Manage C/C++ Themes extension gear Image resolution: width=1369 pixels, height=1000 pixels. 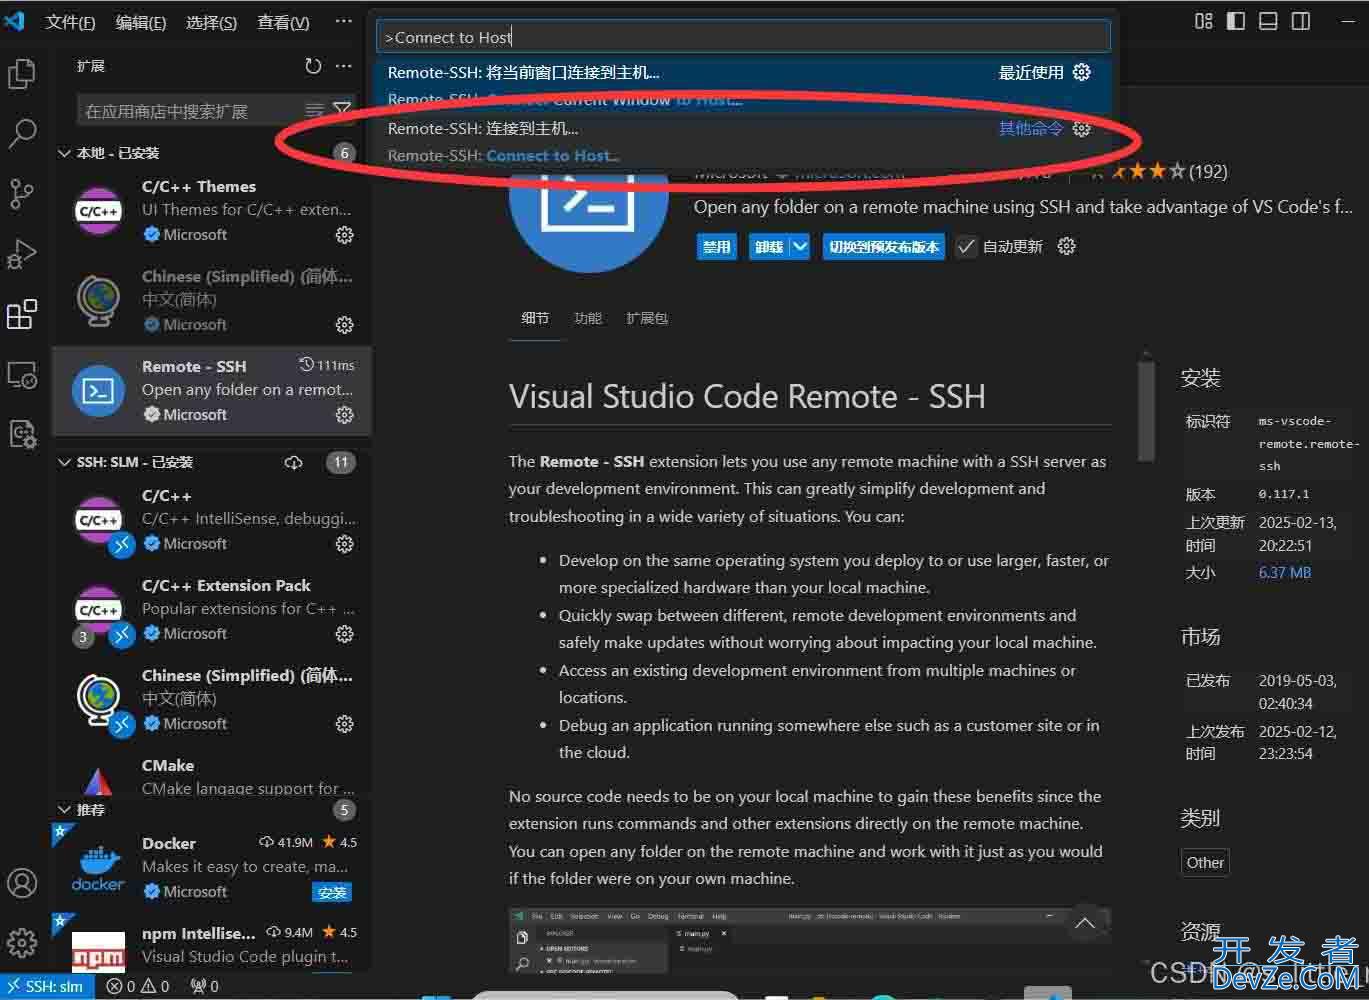point(345,235)
